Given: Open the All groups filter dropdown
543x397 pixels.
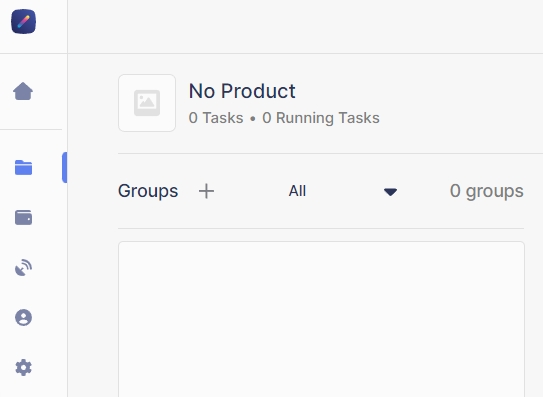Looking at the screenshot, I should click(x=343, y=191).
